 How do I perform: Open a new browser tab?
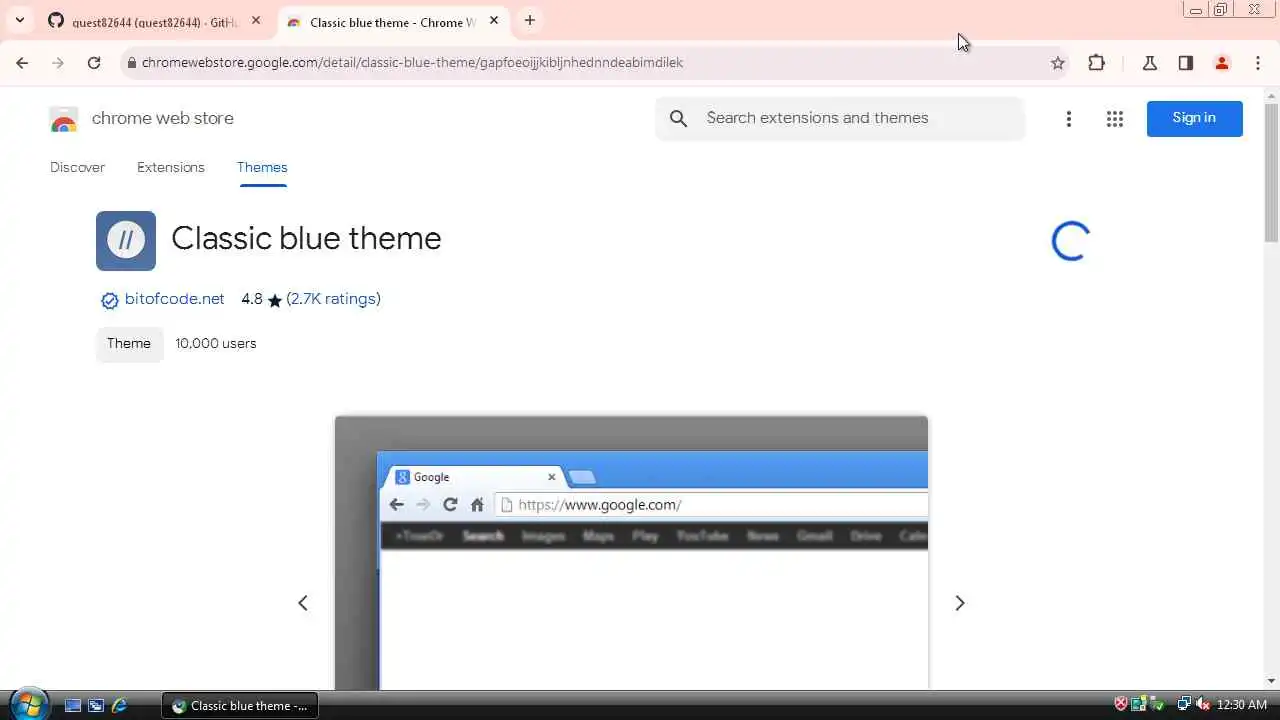coord(530,20)
